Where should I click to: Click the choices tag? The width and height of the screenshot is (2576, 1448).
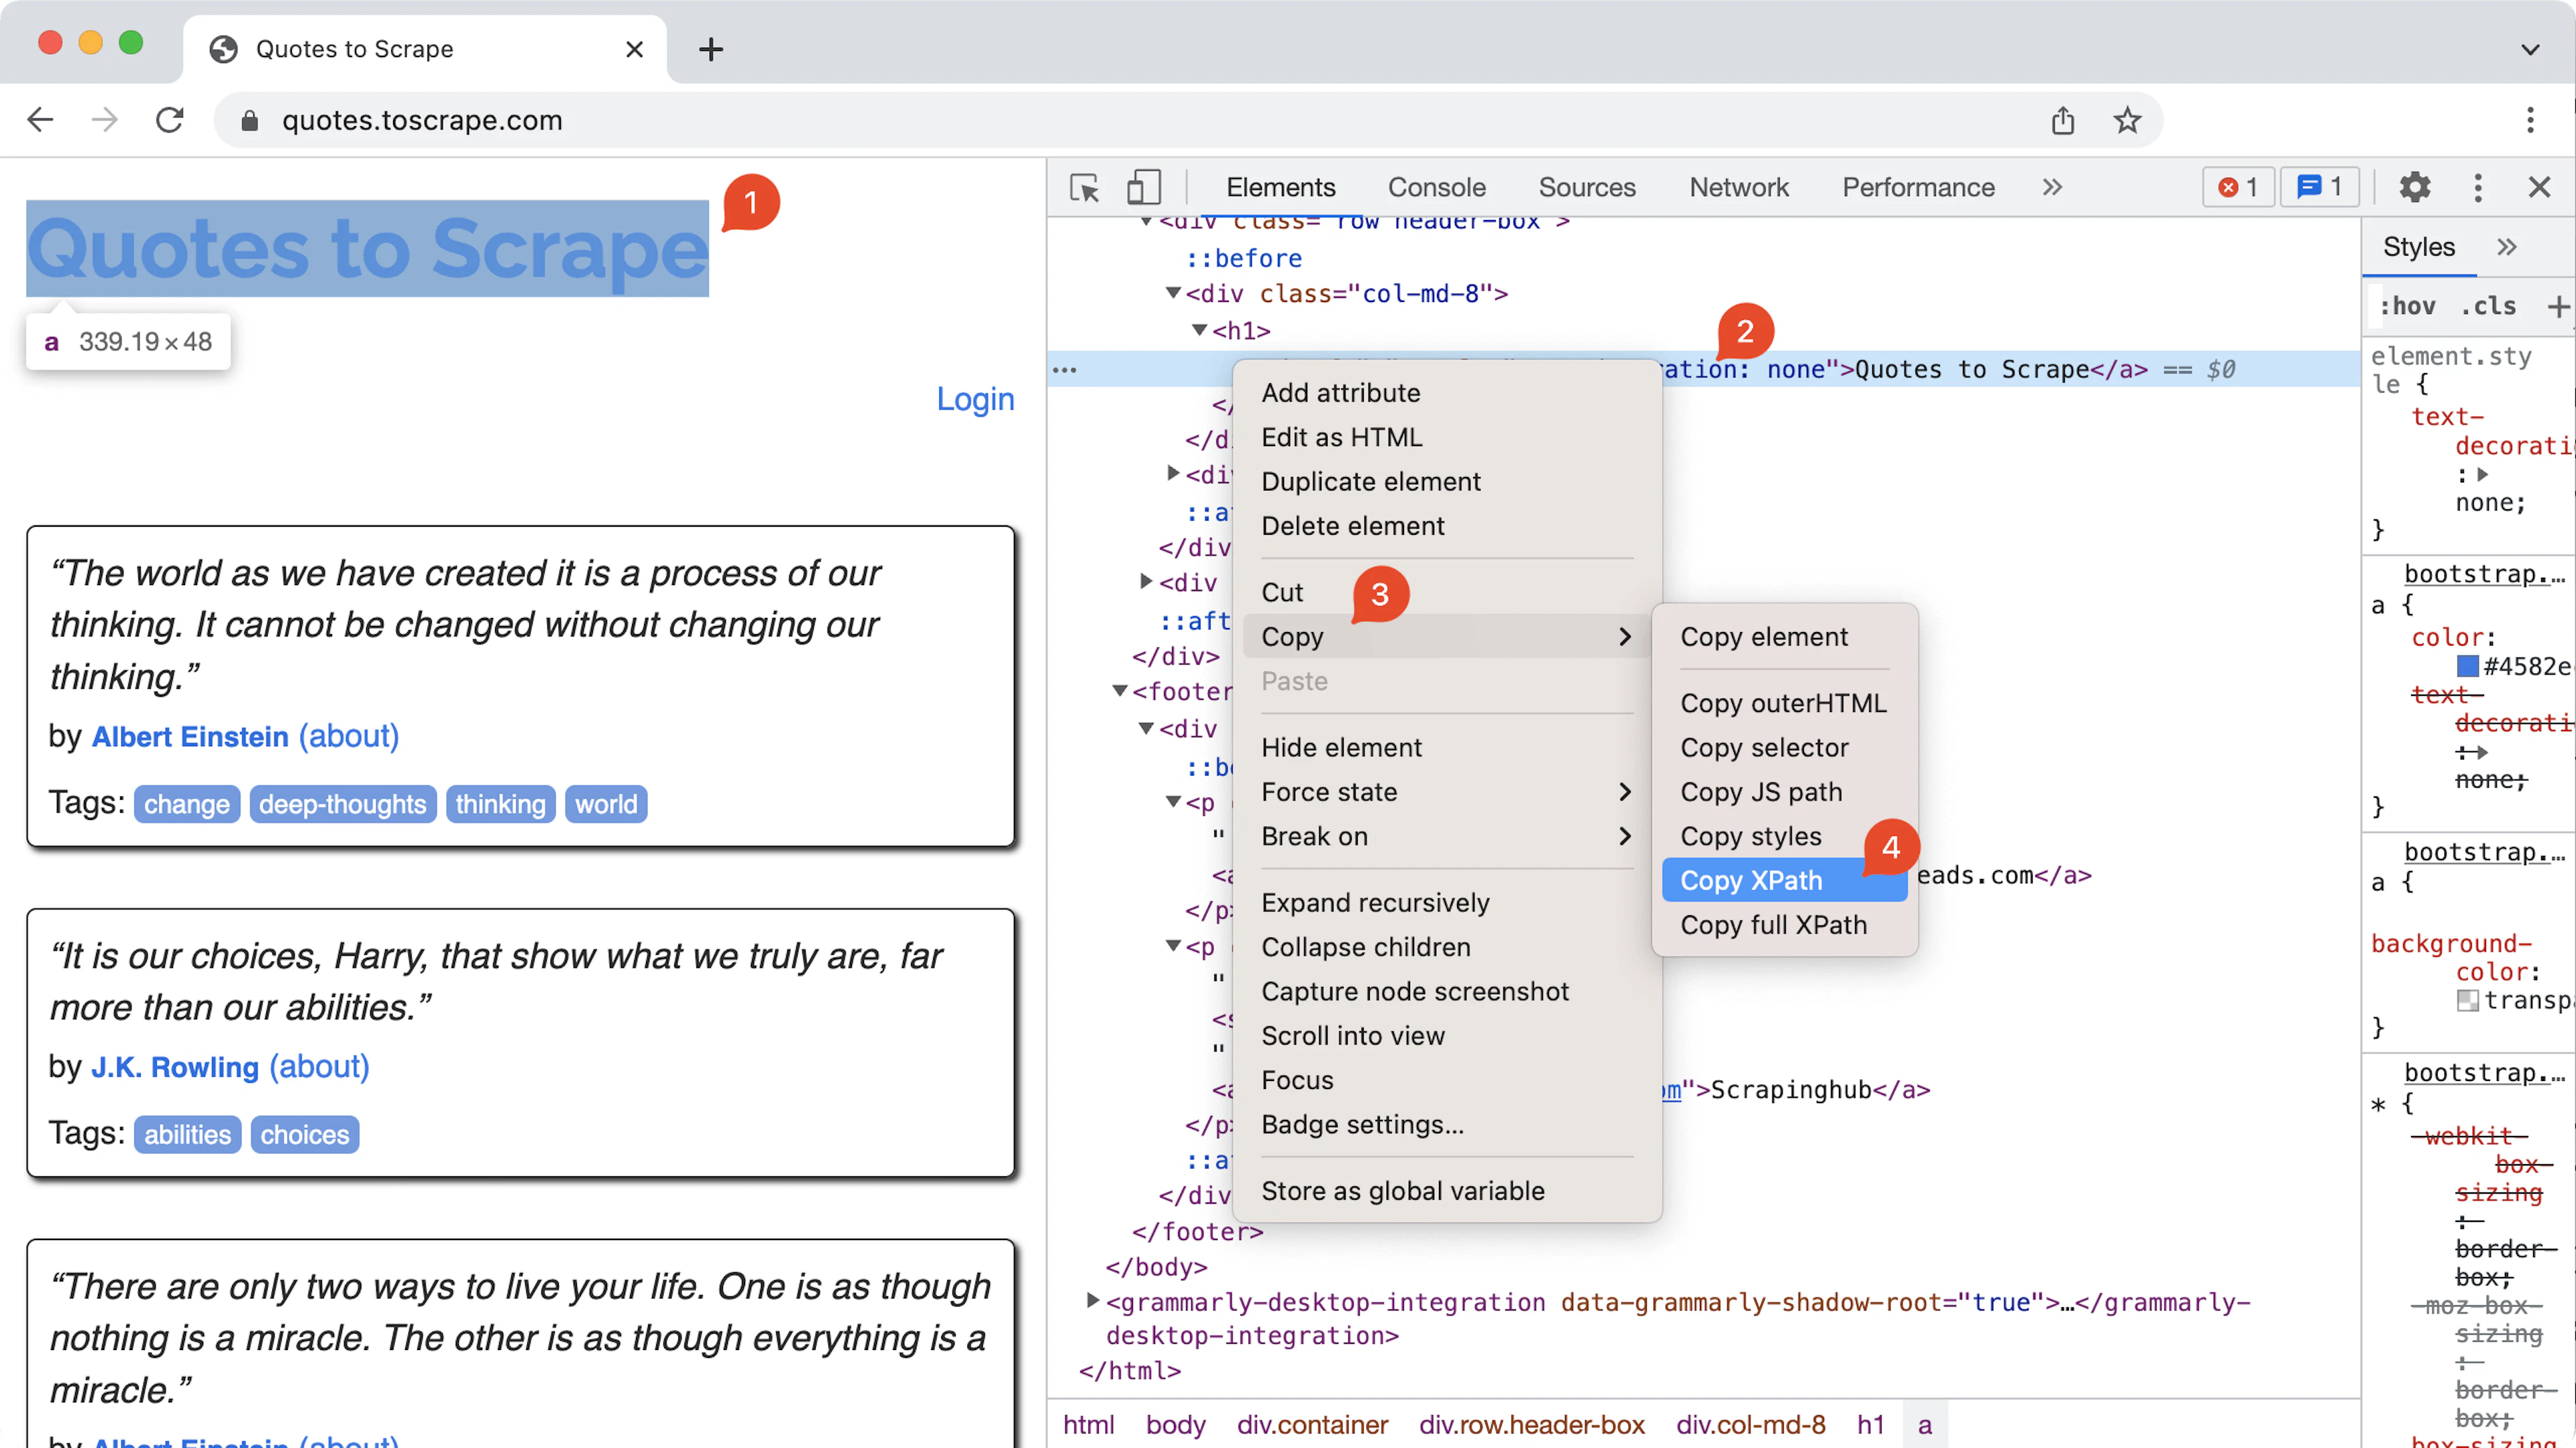point(304,1135)
